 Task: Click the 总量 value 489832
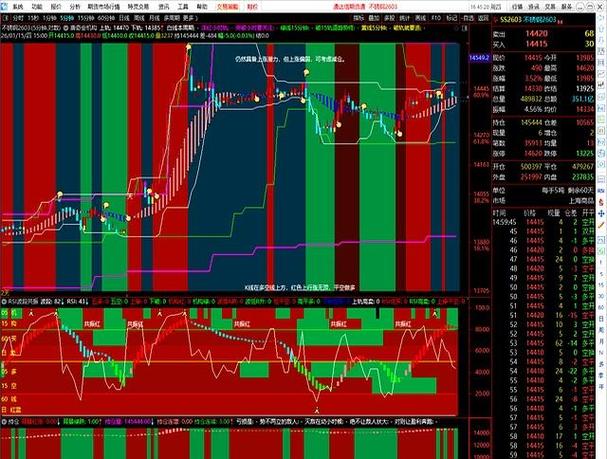[531, 99]
